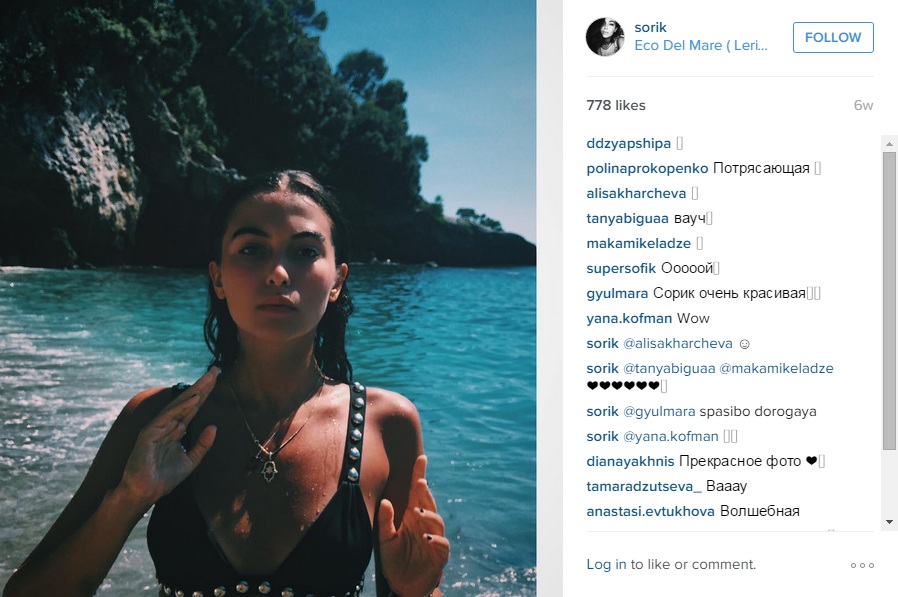Open the sorik username in post header

pyautogui.click(x=651, y=28)
